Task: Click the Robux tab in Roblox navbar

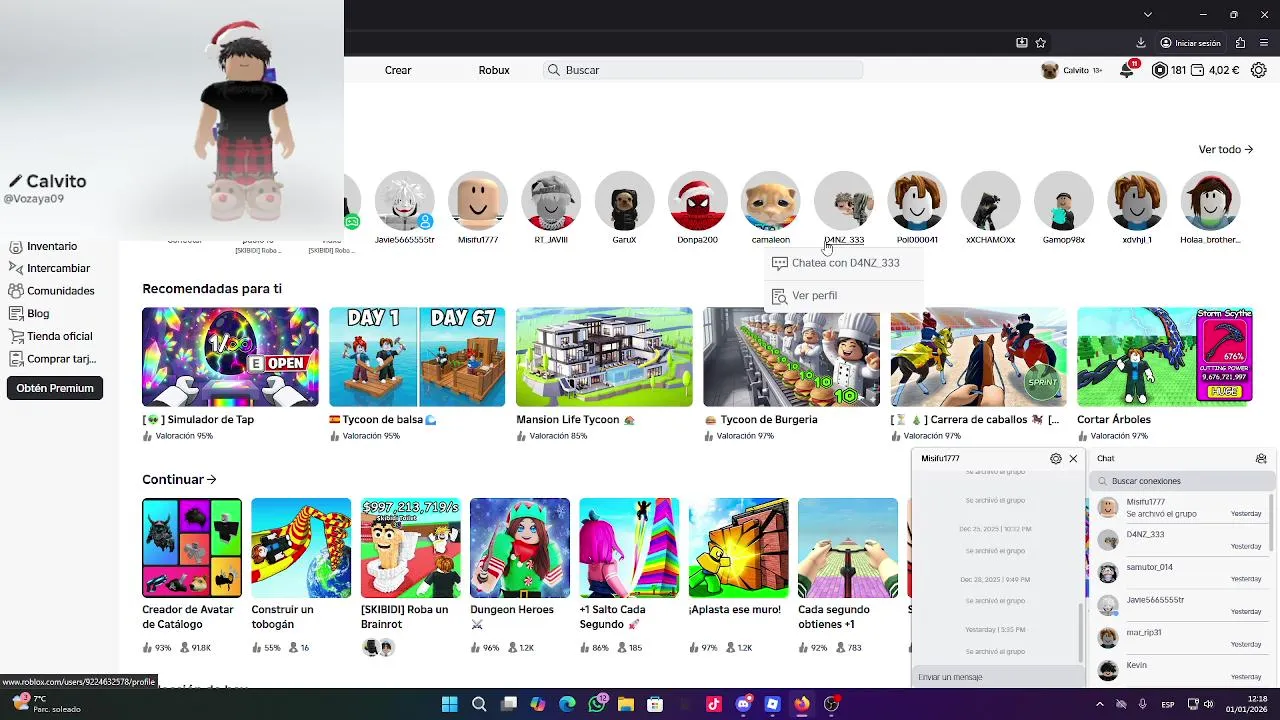Action: point(494,70)
